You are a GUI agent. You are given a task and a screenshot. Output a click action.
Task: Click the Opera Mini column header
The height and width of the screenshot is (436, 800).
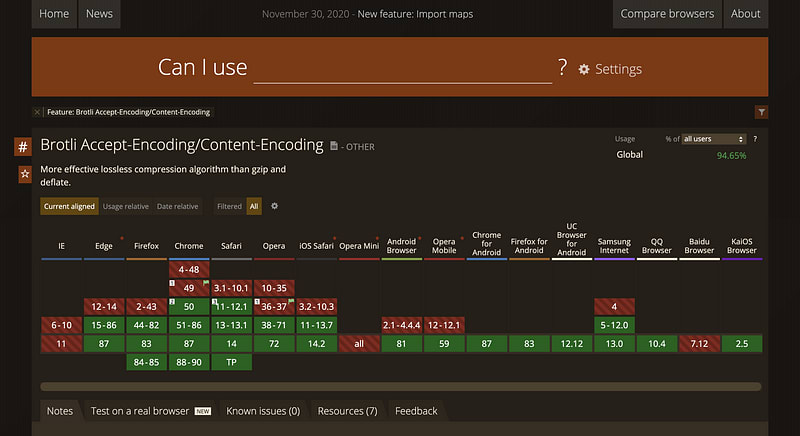click(359, 246)
